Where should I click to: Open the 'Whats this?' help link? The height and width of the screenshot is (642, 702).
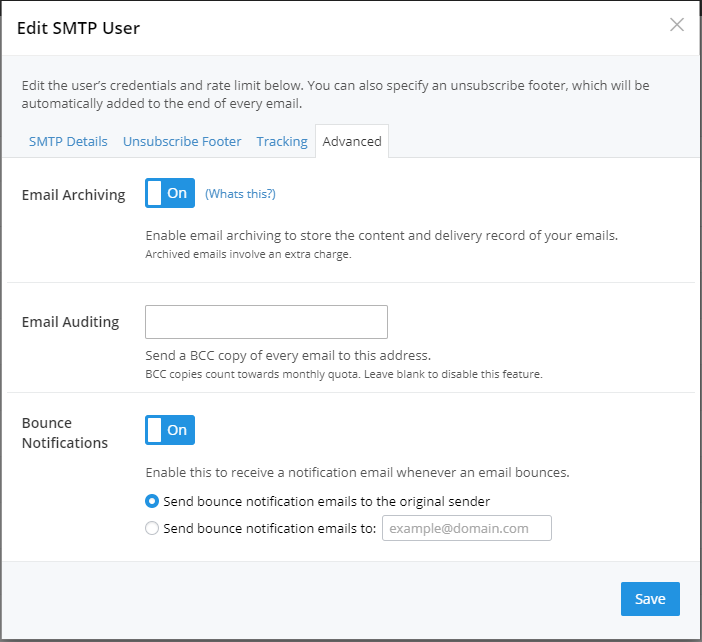pos(240,194)
